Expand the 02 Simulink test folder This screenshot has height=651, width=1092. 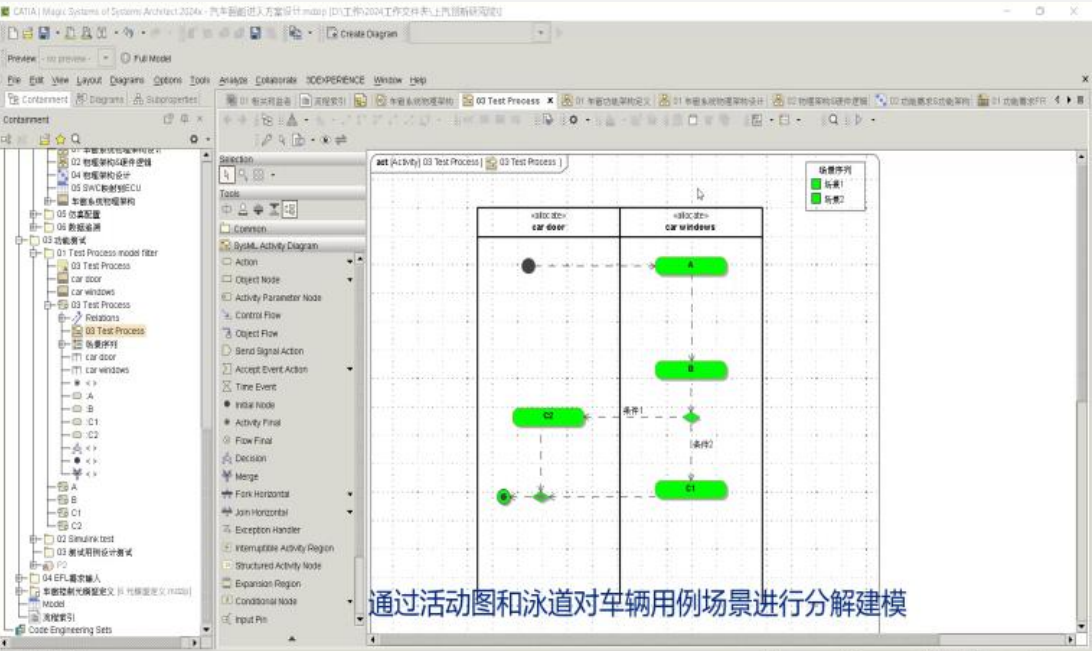tap(36, 539)
